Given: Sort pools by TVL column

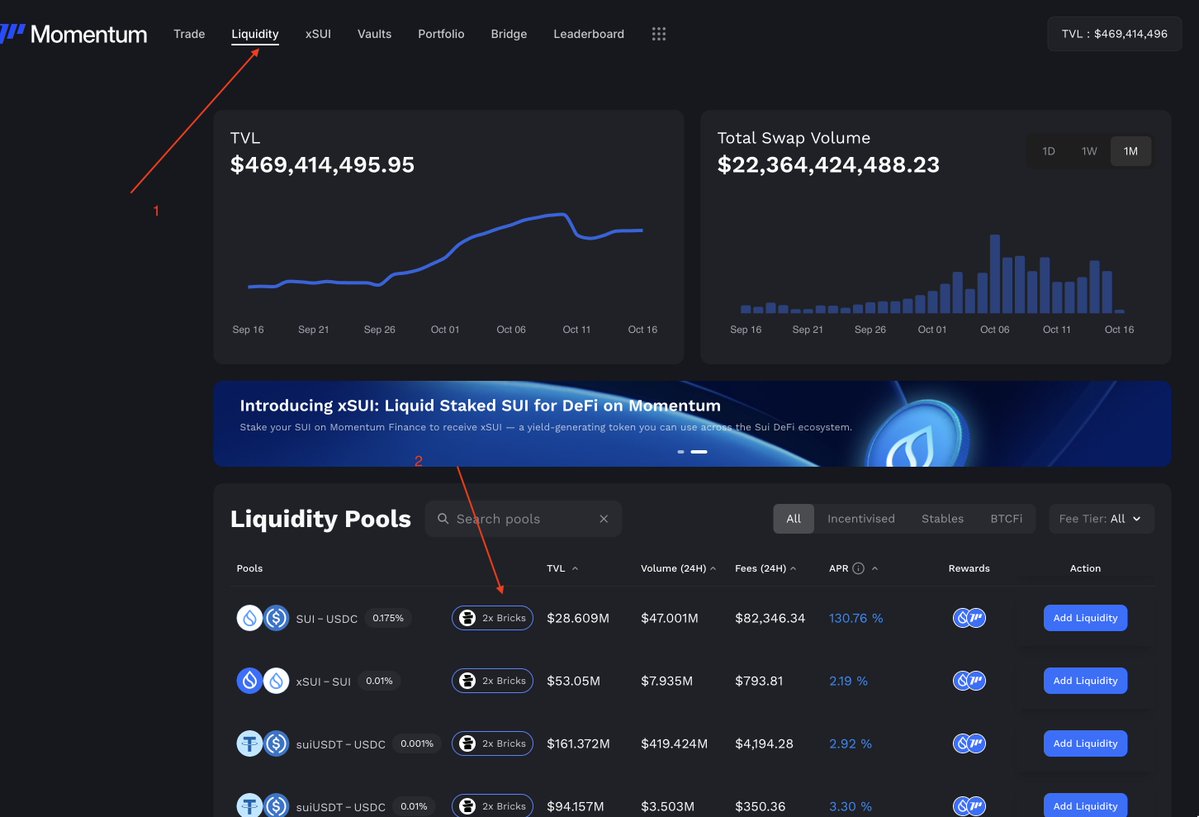Looking at the screenshot, I should 562,568.
